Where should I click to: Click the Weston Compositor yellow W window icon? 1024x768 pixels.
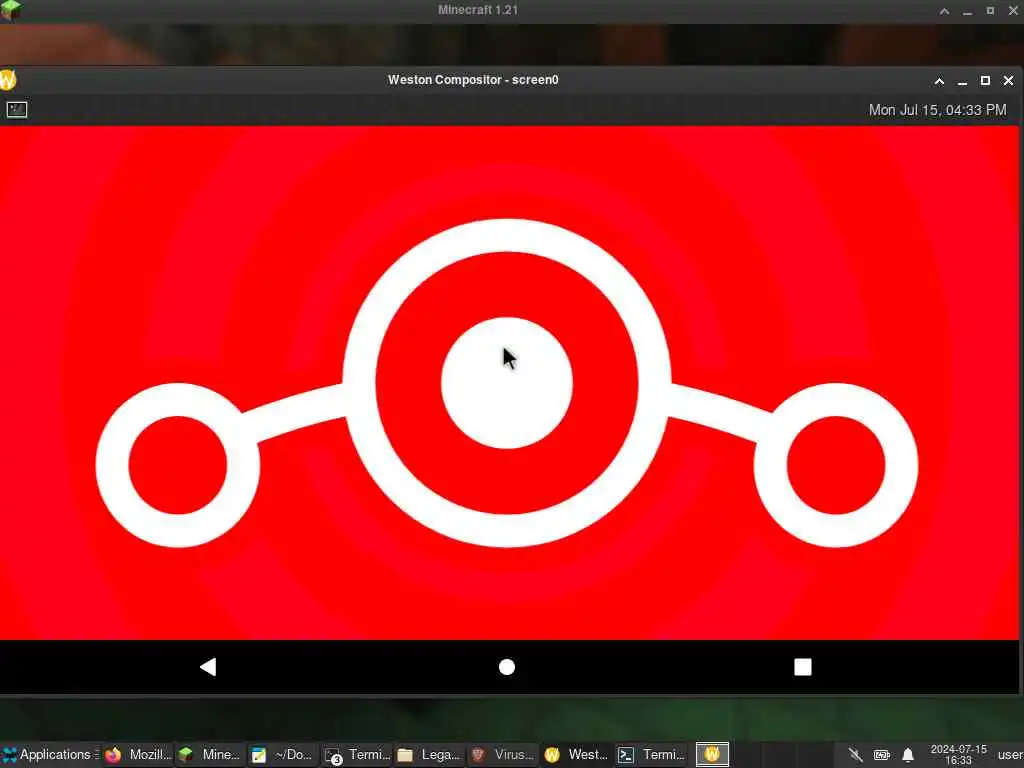(8, 80)
